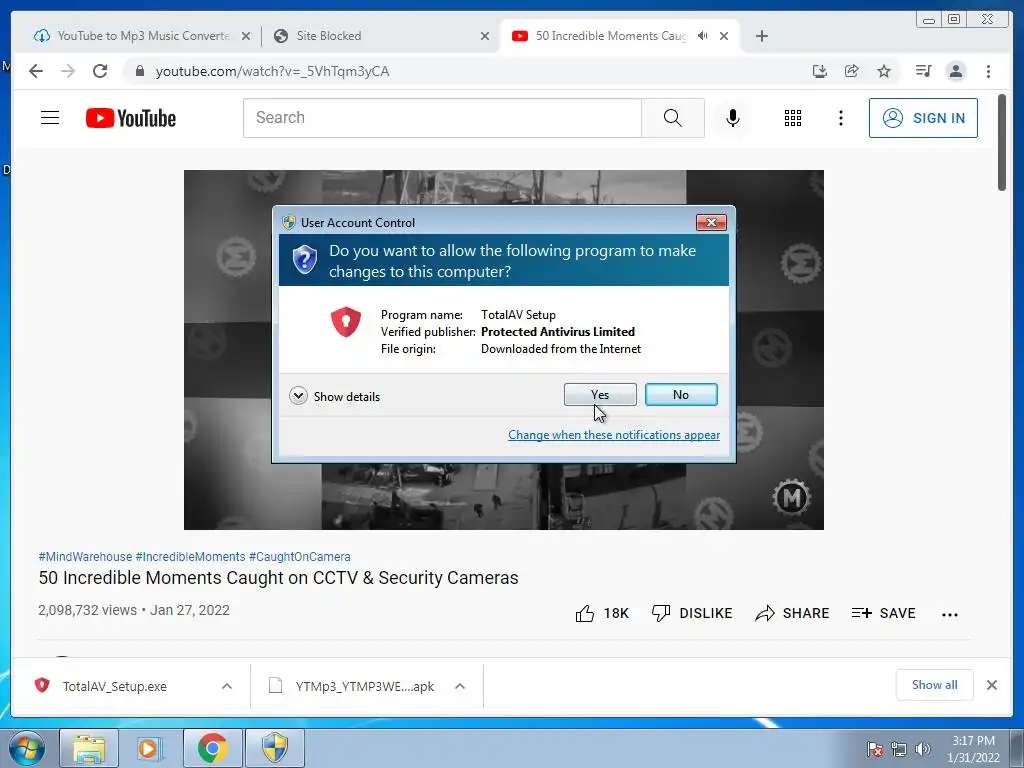Click Show all downloads

pos(935,685)
